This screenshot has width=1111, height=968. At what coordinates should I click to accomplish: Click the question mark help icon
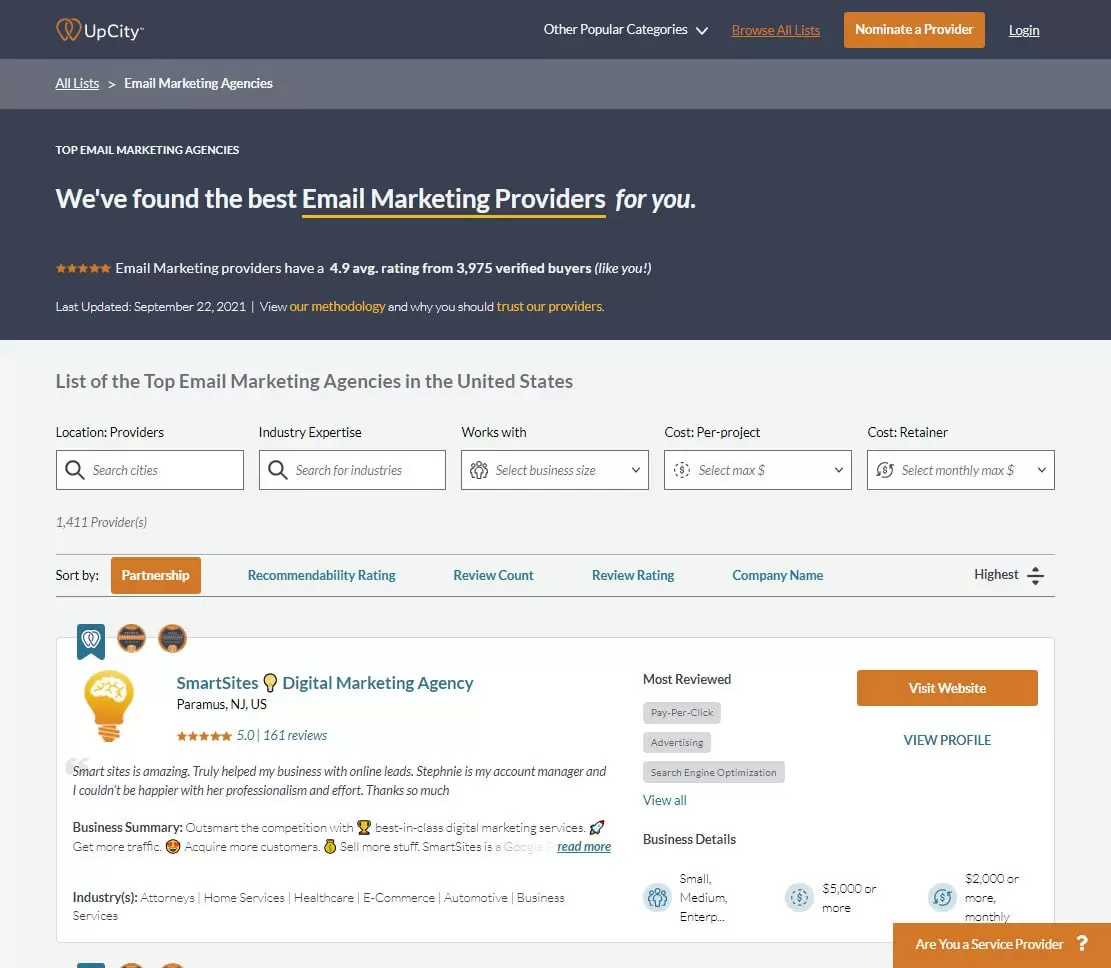coord(1082,943)
